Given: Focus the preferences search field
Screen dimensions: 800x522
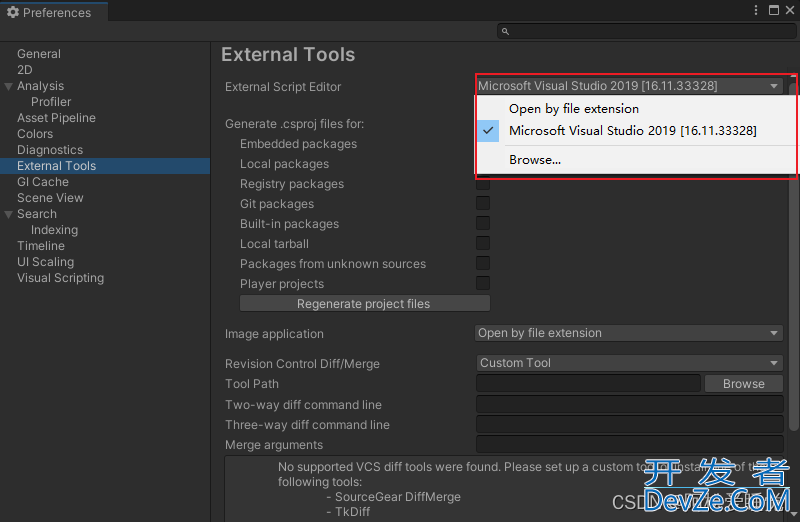Looking at the screenshot, I should (646, 32).
